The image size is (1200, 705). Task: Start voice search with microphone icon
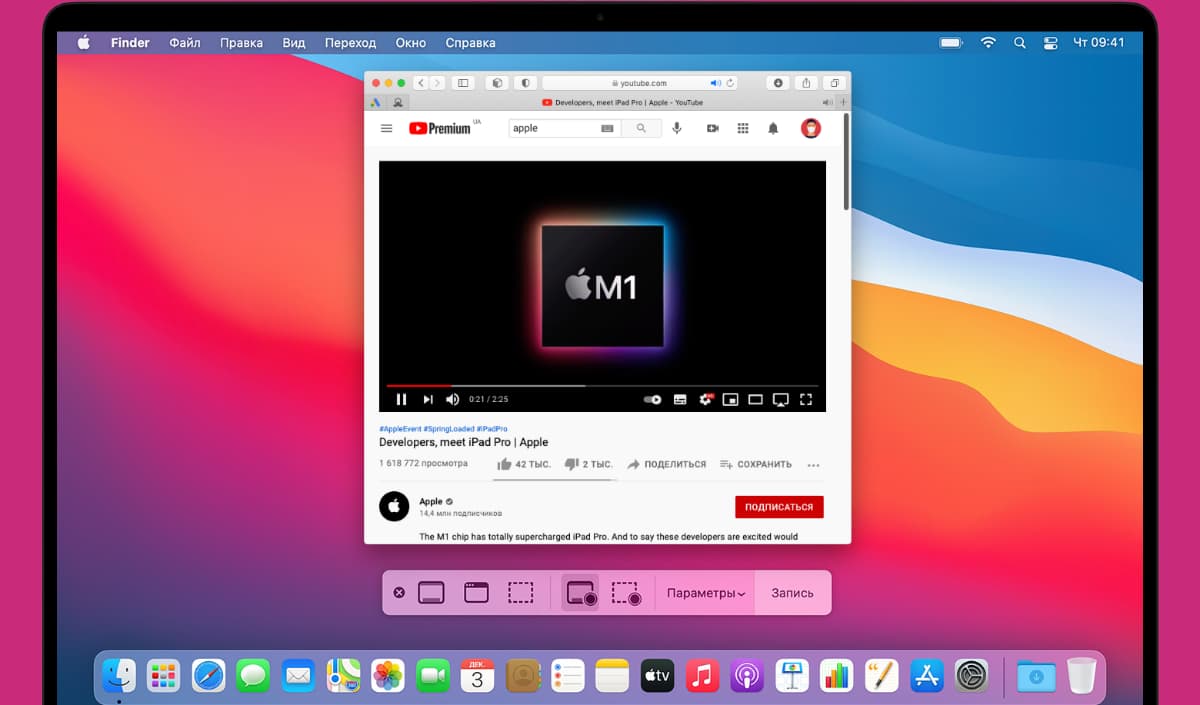pyautogui.click(x=677, y=128)
